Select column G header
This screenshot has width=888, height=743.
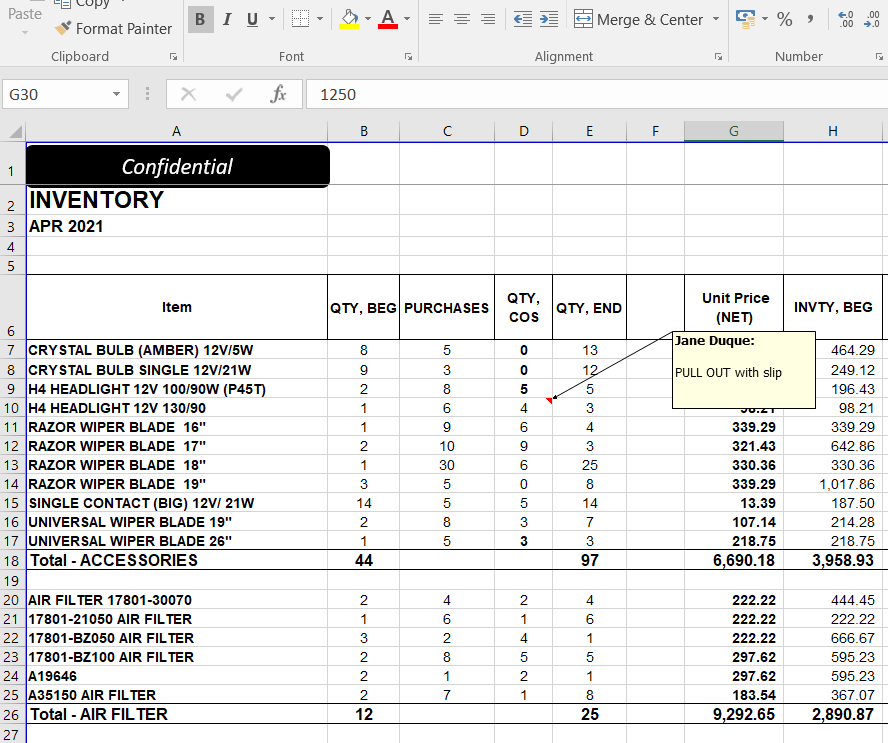734,131
